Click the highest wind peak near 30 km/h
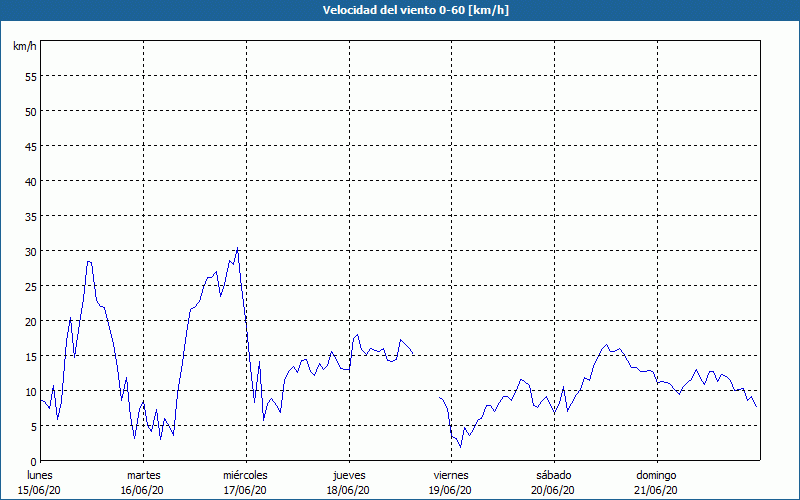This screenshot has height=500, width=800. pyautogui.click(x=238, y=248)
